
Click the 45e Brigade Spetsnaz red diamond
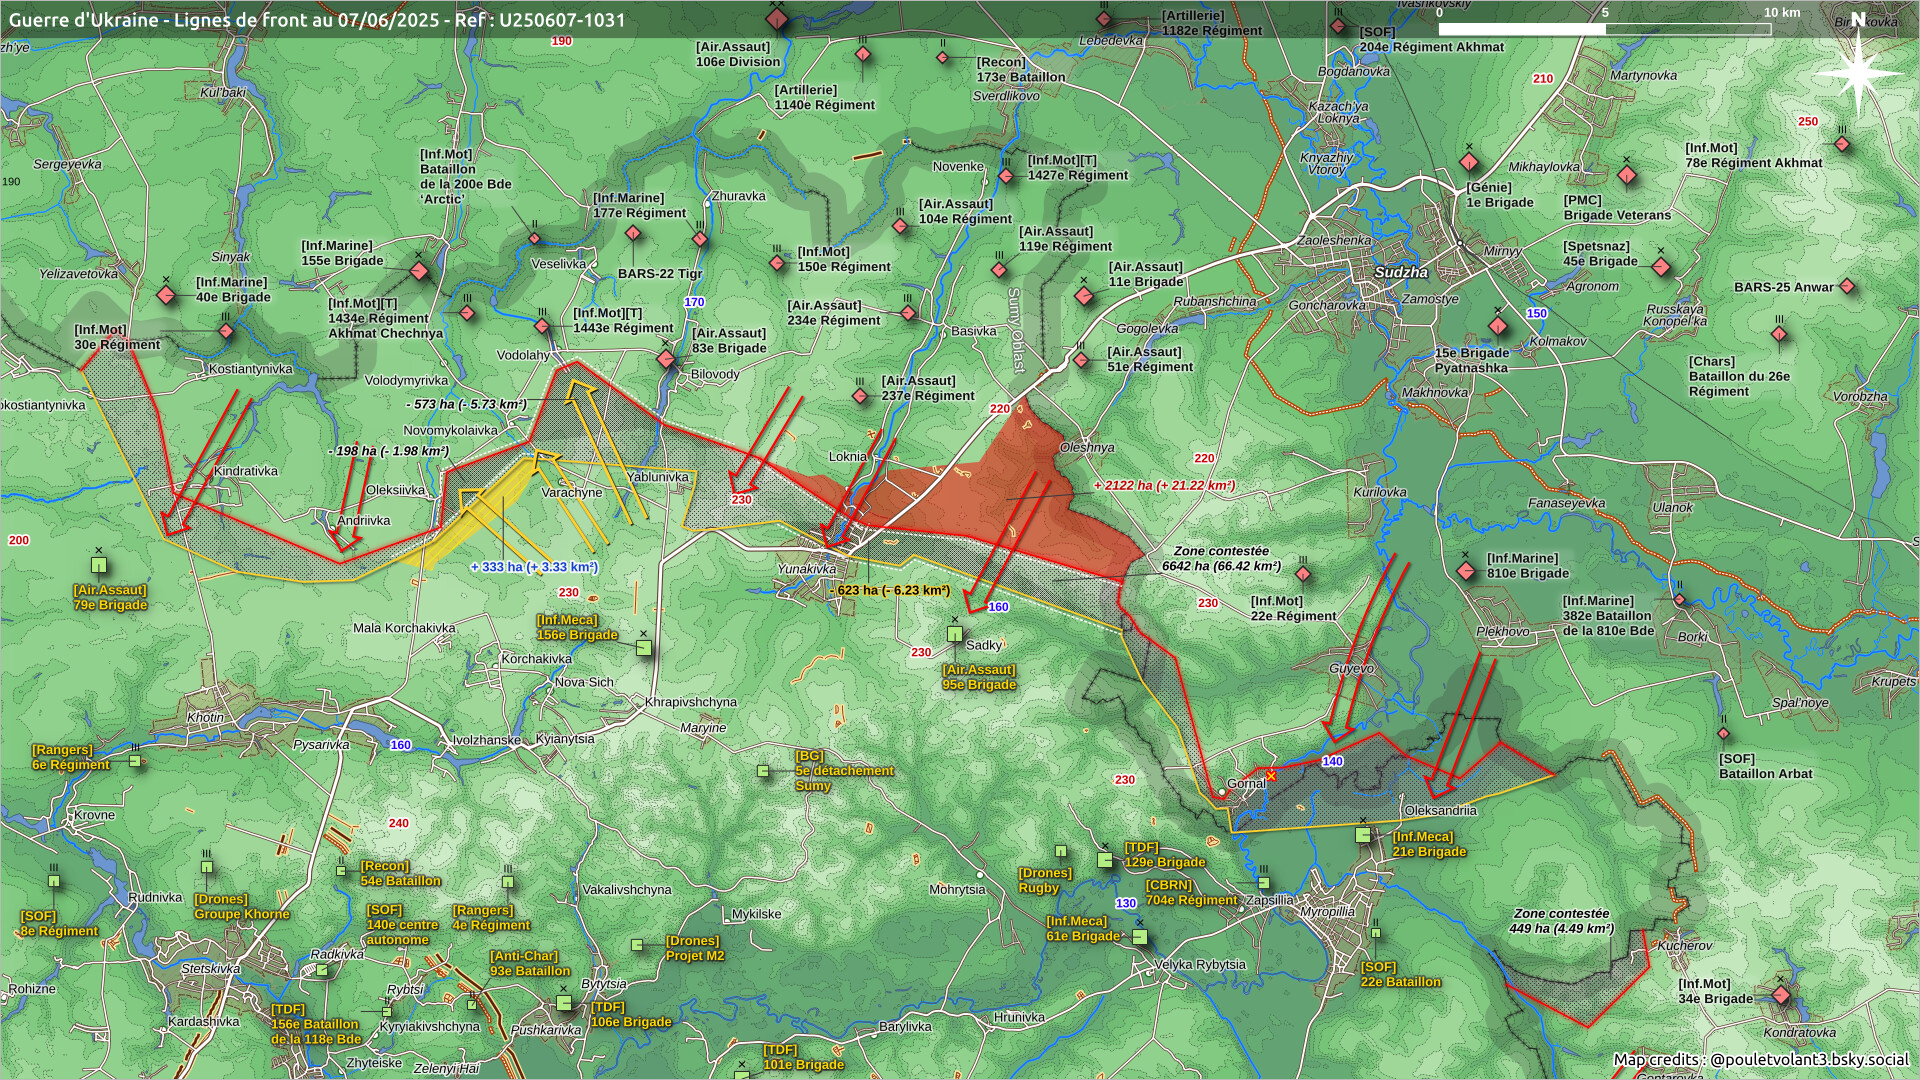tap(1661, 267)
